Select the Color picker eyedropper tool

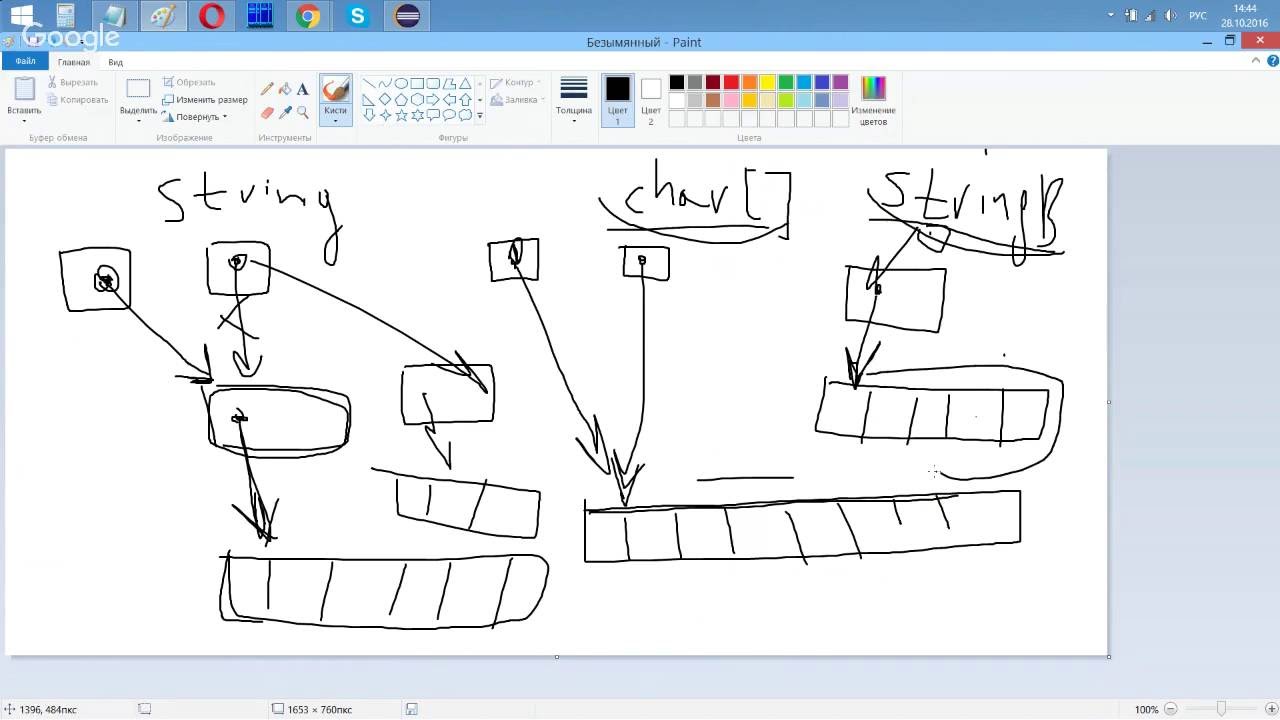(x=285, y=112)
